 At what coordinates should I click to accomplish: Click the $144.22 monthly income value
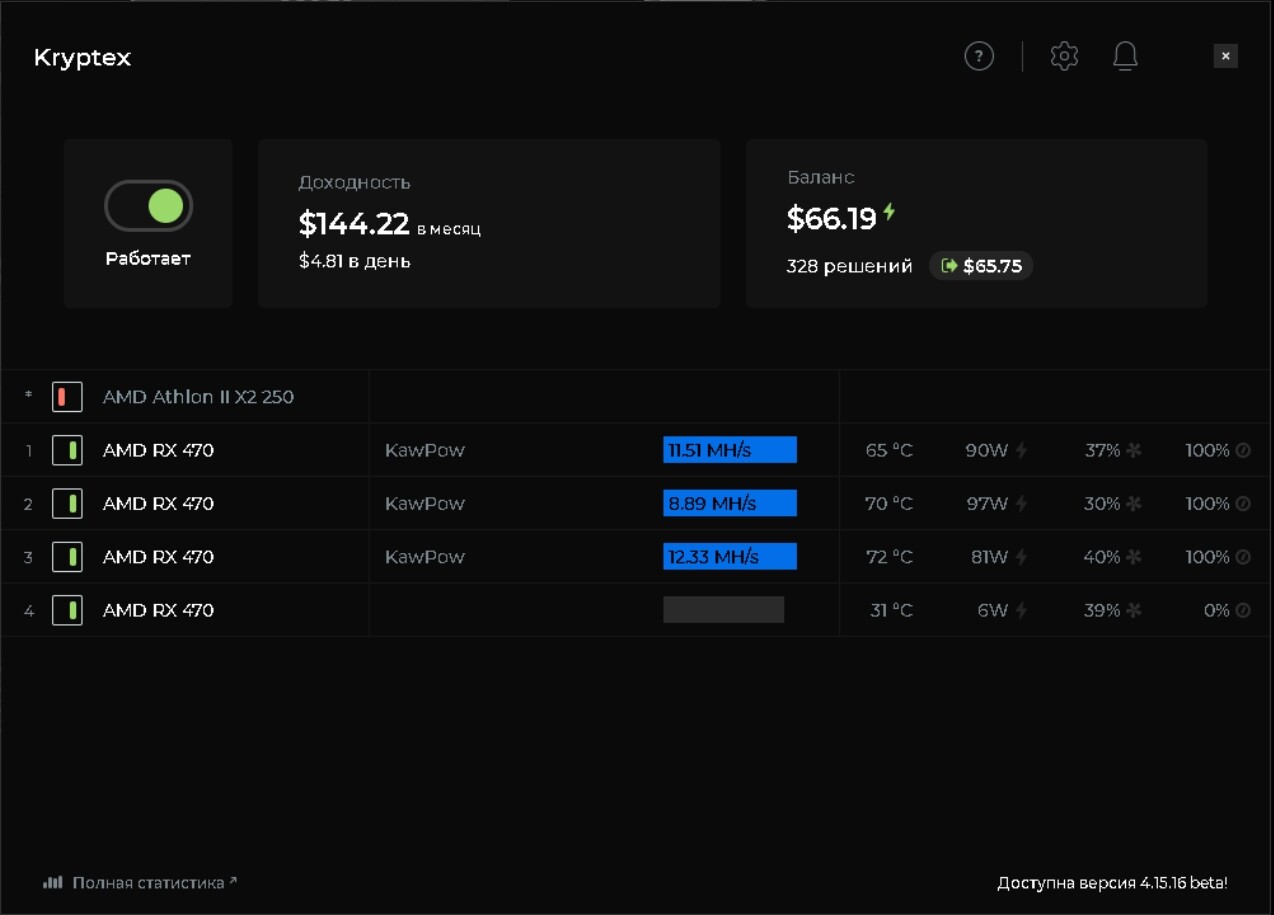click(x=354, y=224)
